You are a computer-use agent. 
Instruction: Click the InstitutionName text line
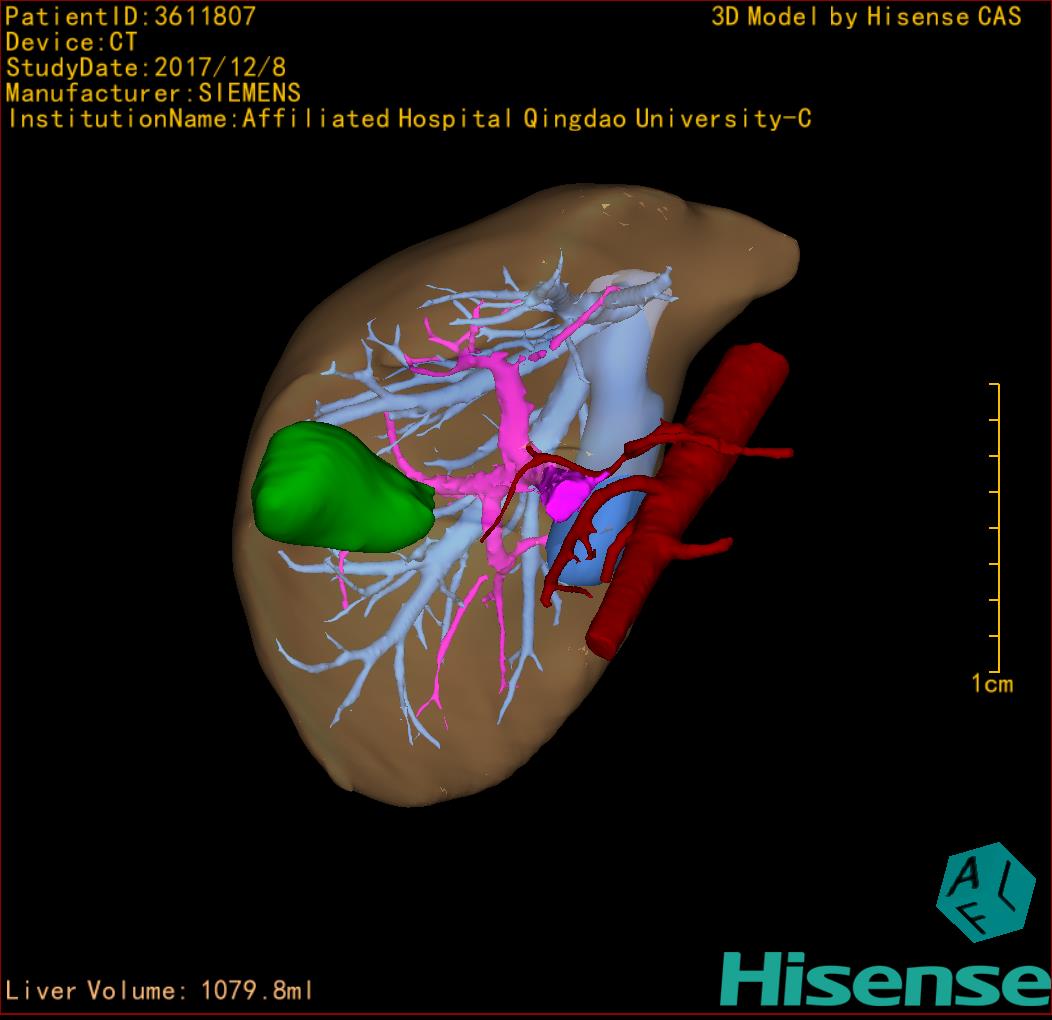coord(409,119)
